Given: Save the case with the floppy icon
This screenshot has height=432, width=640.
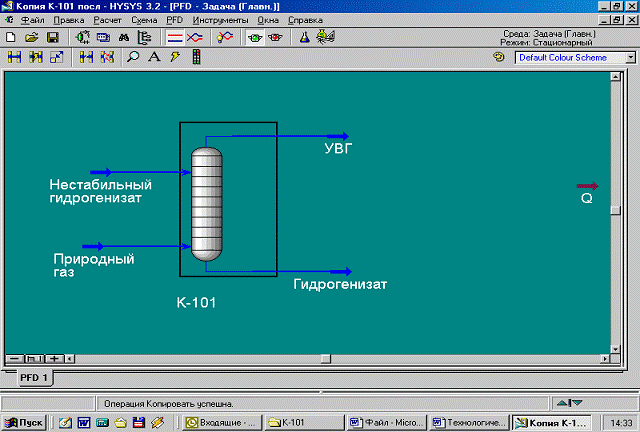Looking at the screenshot, I should pyautogui.click(x=52, y=37).
